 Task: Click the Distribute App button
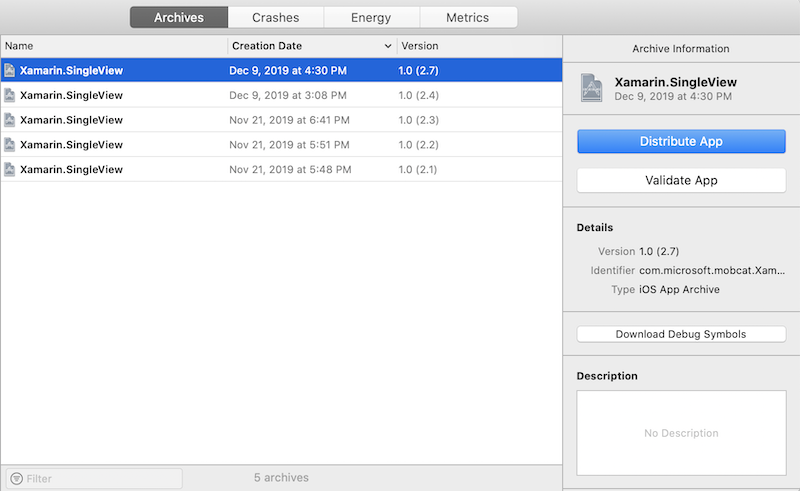(x=681, y=141)
